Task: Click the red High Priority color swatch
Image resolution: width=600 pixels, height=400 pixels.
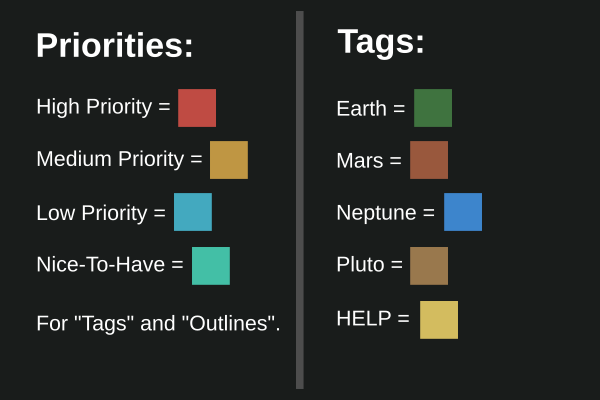Action: click(197, 108)
